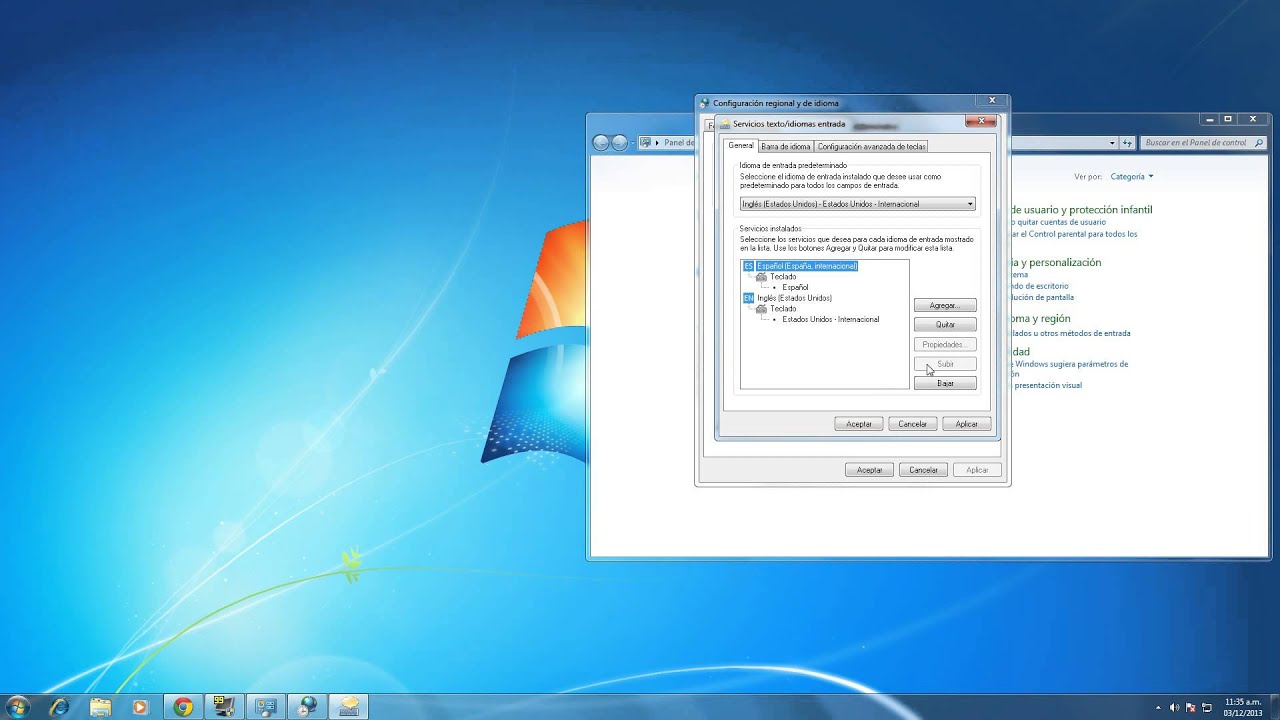Viewport: 1280px width, 720px height.
Task: Click keyboard icon next to Teclado under Inglés
Action: 762,308
